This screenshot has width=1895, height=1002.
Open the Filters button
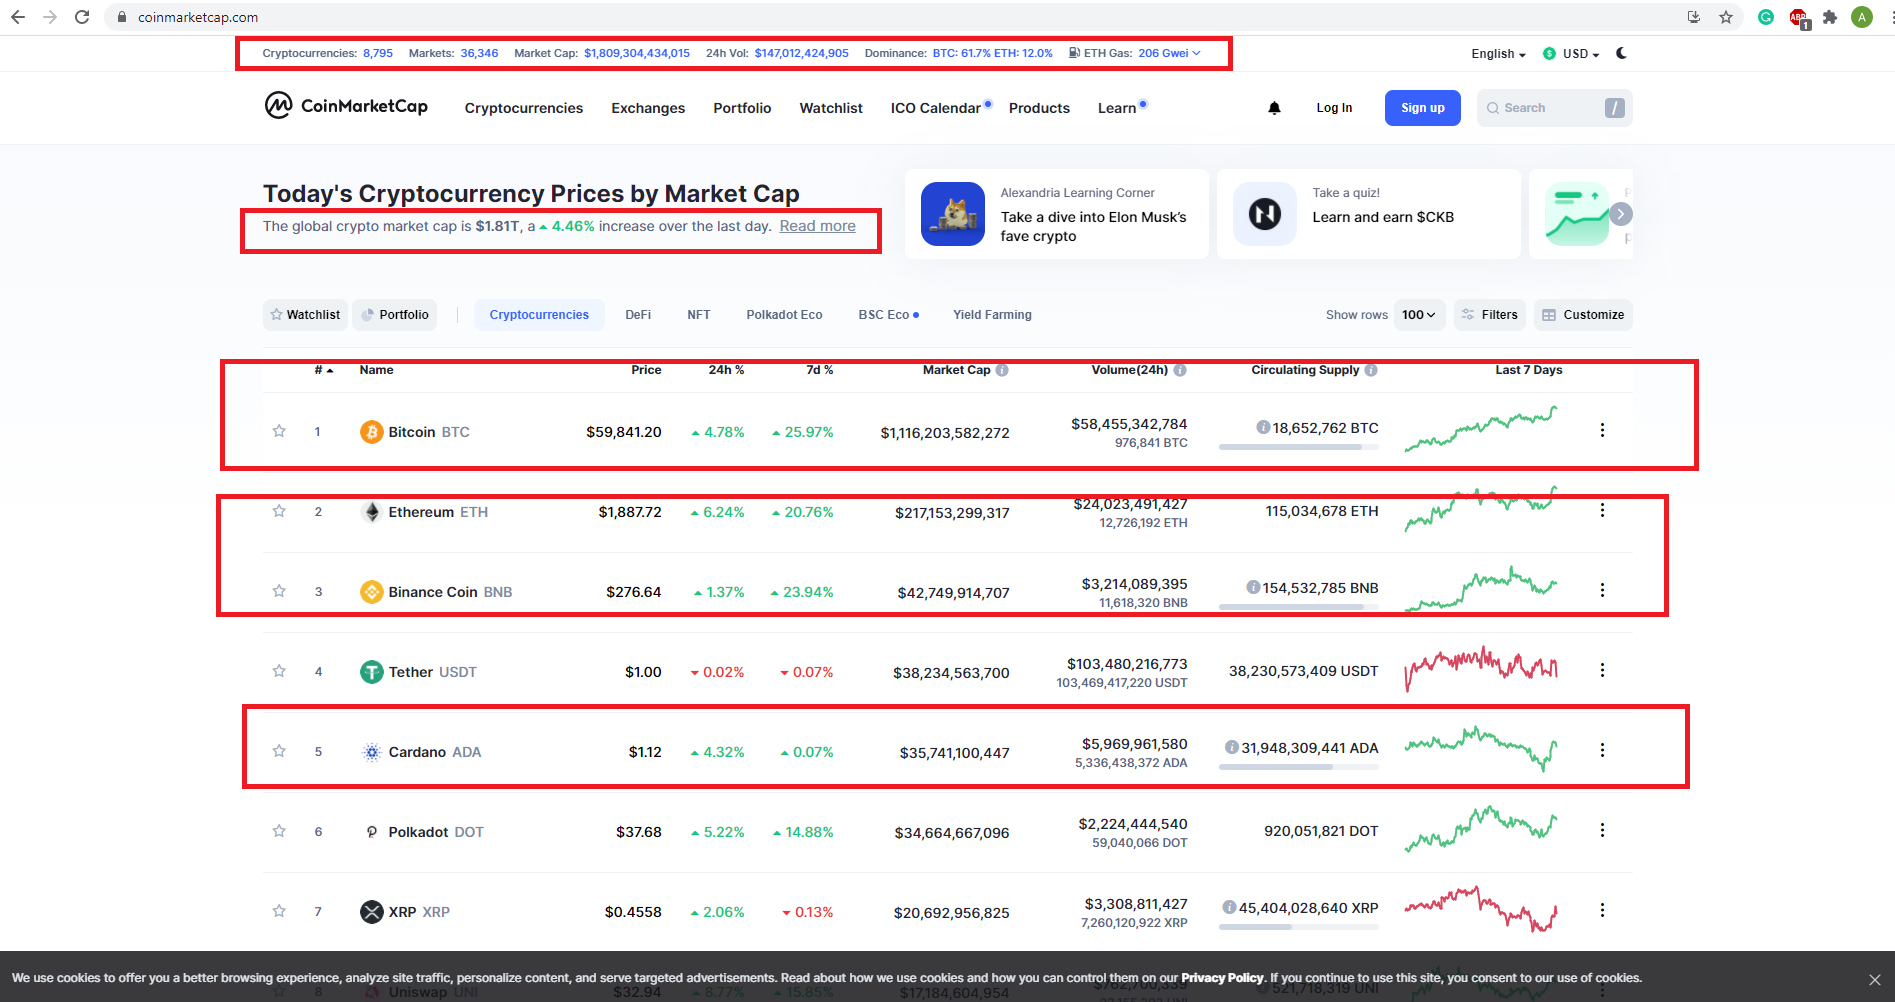tap(1490, 315)
